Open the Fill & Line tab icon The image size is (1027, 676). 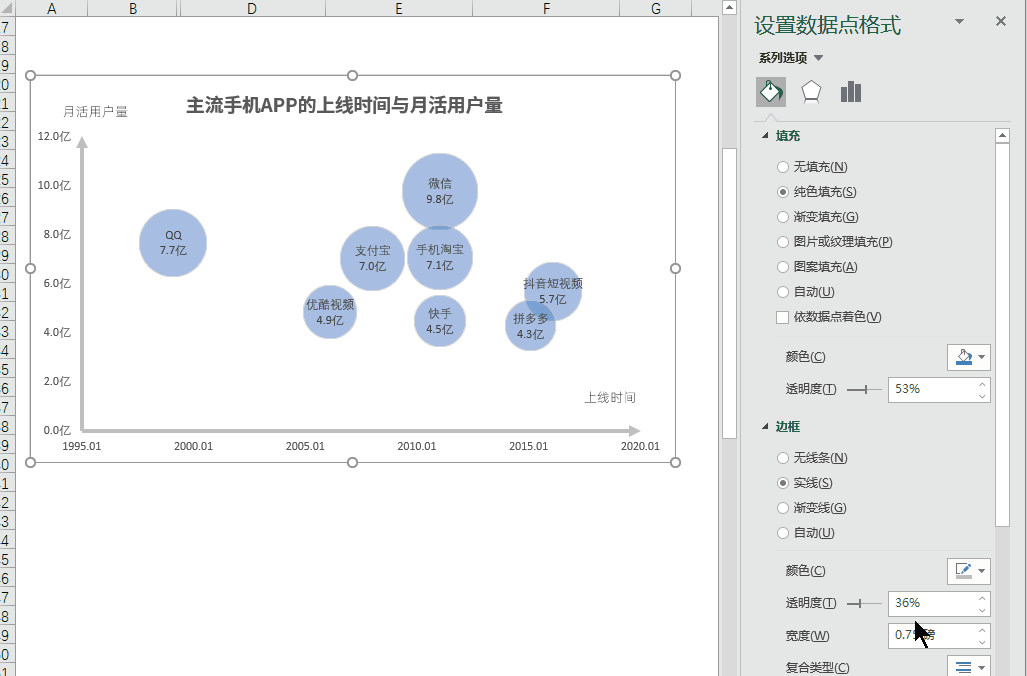point(771,92)
